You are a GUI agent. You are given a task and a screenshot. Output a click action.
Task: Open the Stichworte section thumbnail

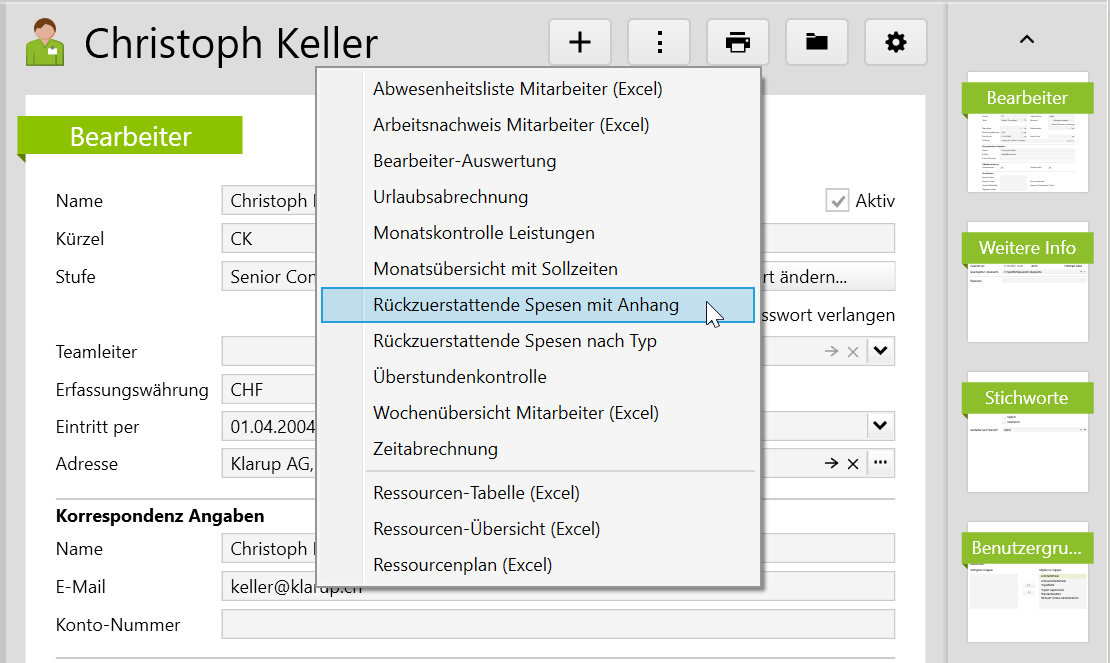pyautogui.click(x=1027, y=433)
